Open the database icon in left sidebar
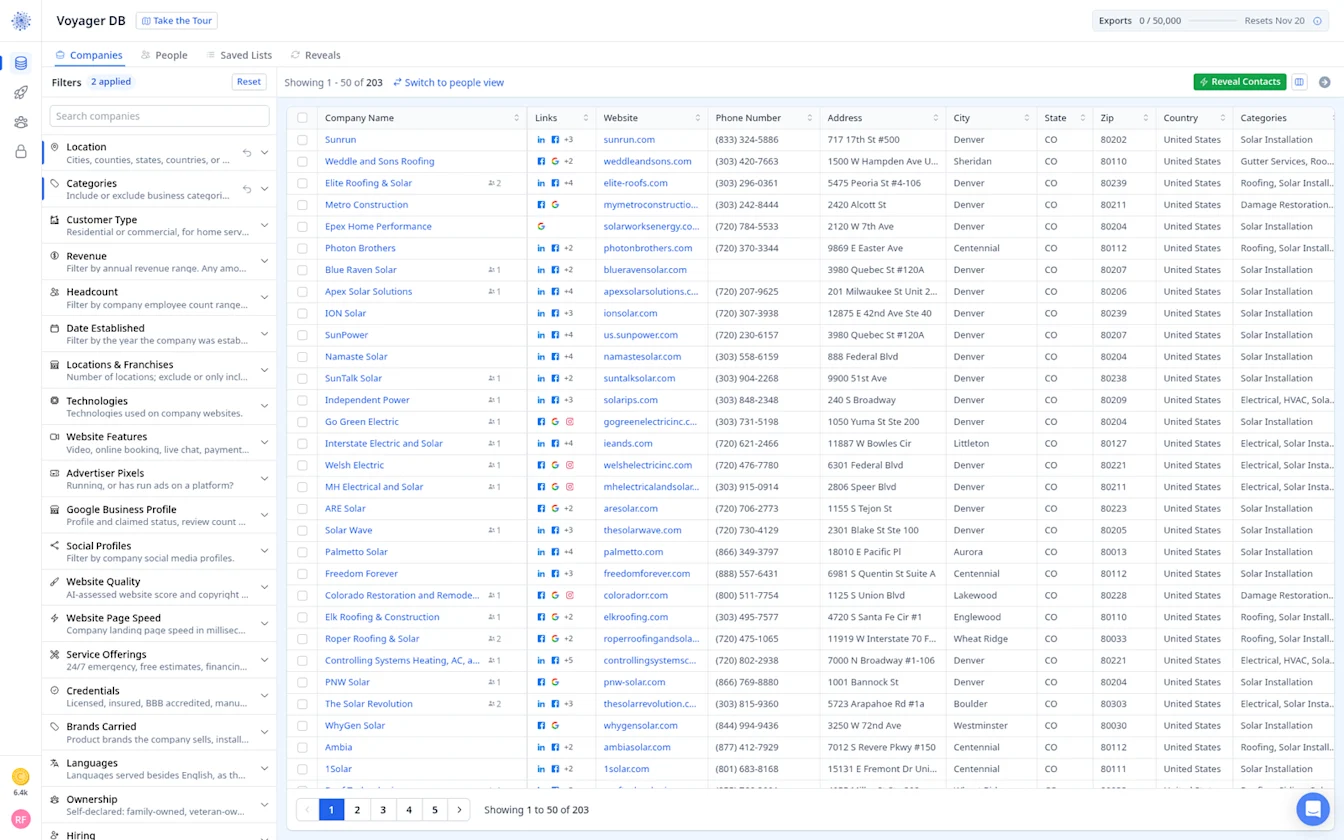The width and height of the screenshot is (1344, 840). point(21,63)
